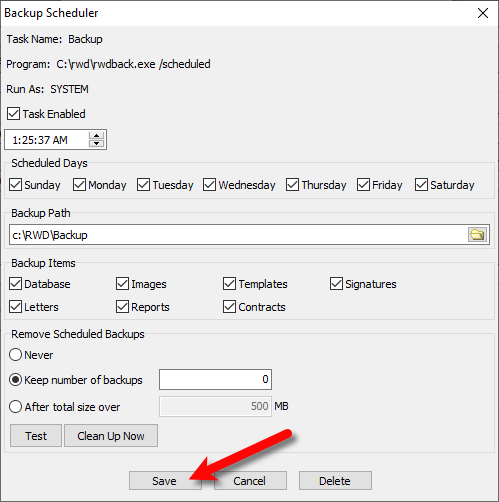Toggle Contracts backup item

click(229, 307)
